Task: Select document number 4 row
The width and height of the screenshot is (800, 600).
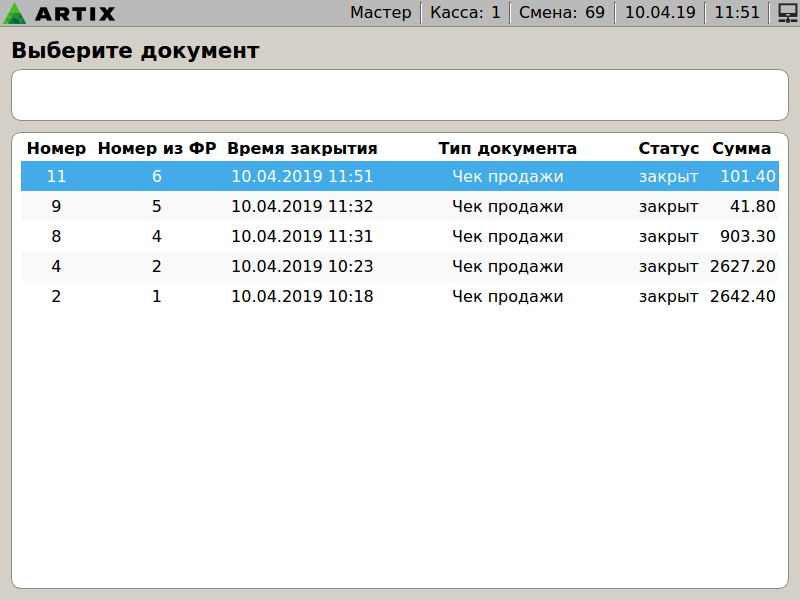Action: click(x=400, y=267)
